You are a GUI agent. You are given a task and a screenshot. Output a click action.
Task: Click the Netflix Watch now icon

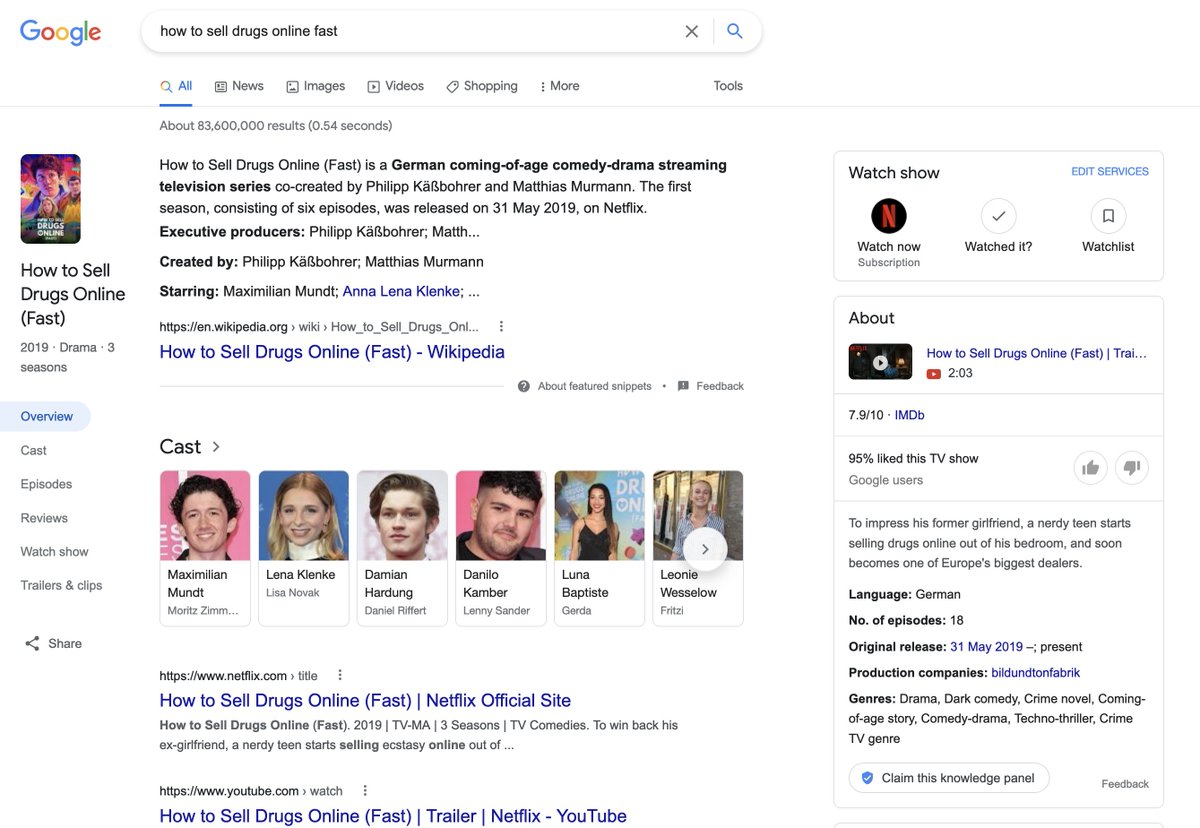888,215
